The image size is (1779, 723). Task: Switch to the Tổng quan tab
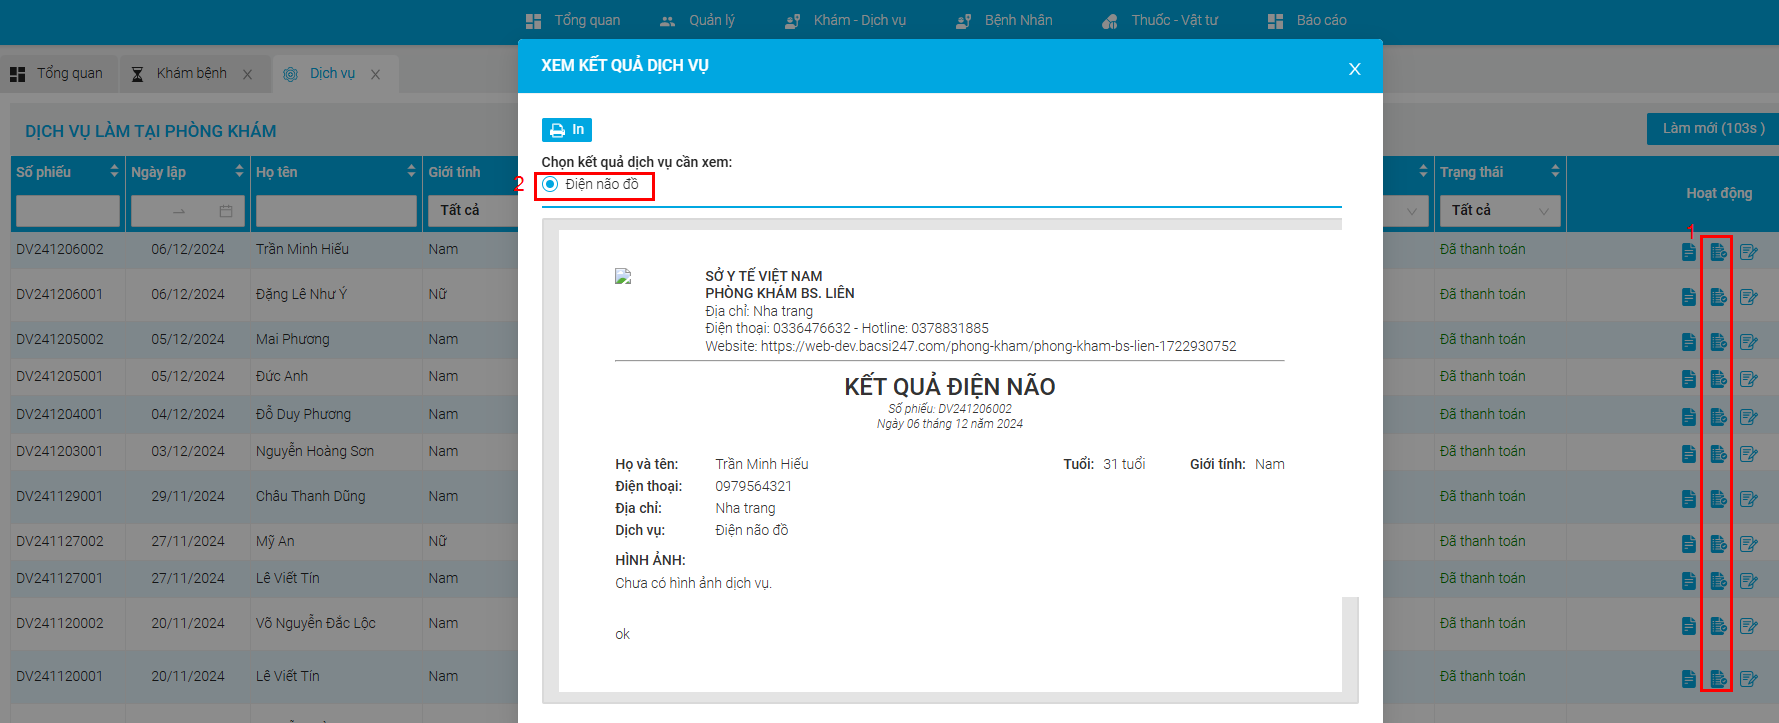[x=57, y=74]
